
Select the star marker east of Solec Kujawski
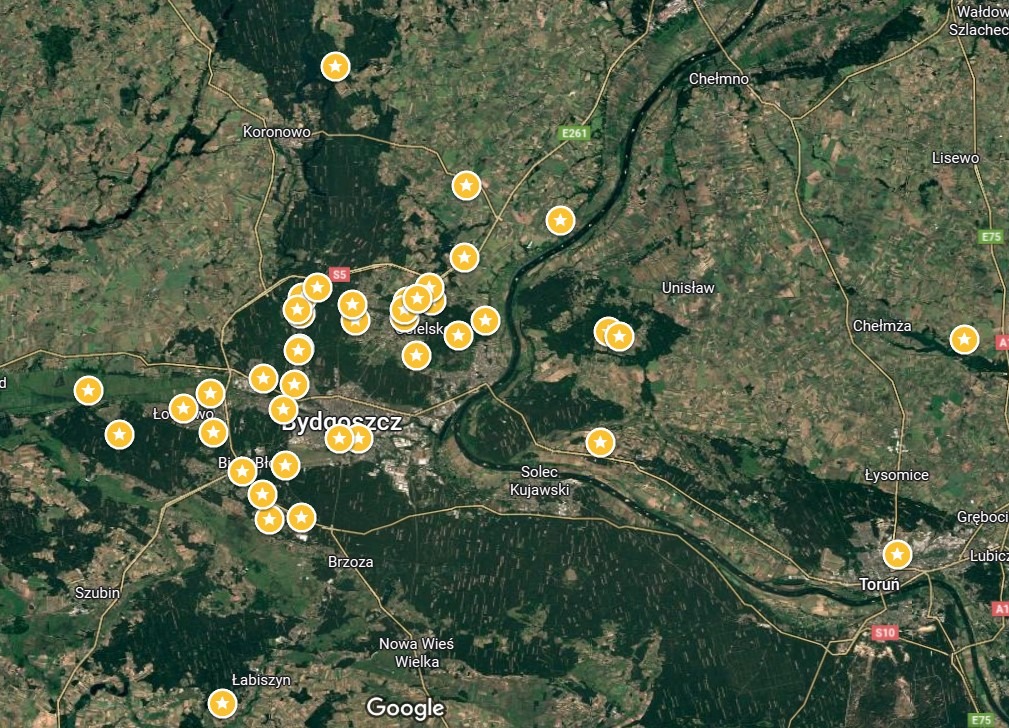[601, 440]
